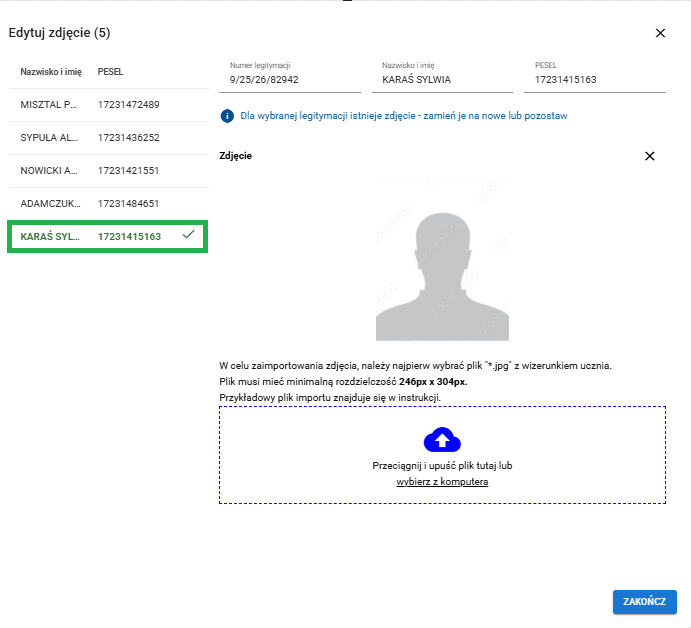Click the blue info icon

[x=227, y=116]
